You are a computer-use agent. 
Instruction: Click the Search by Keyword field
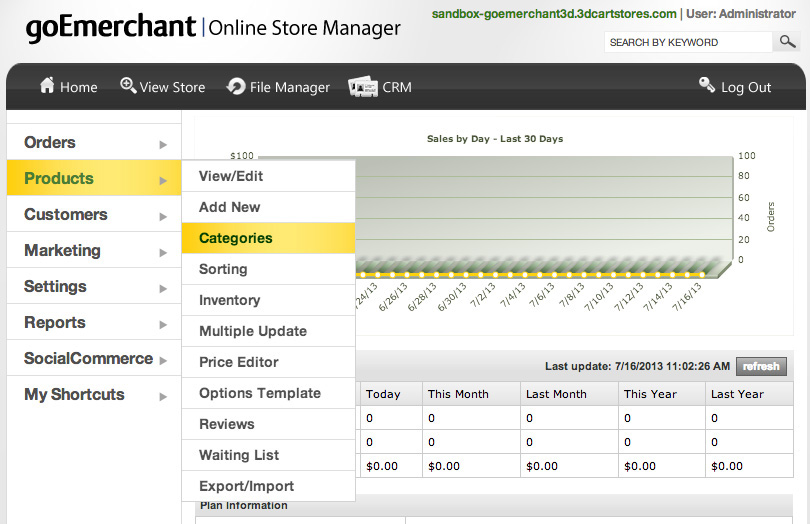689,42
